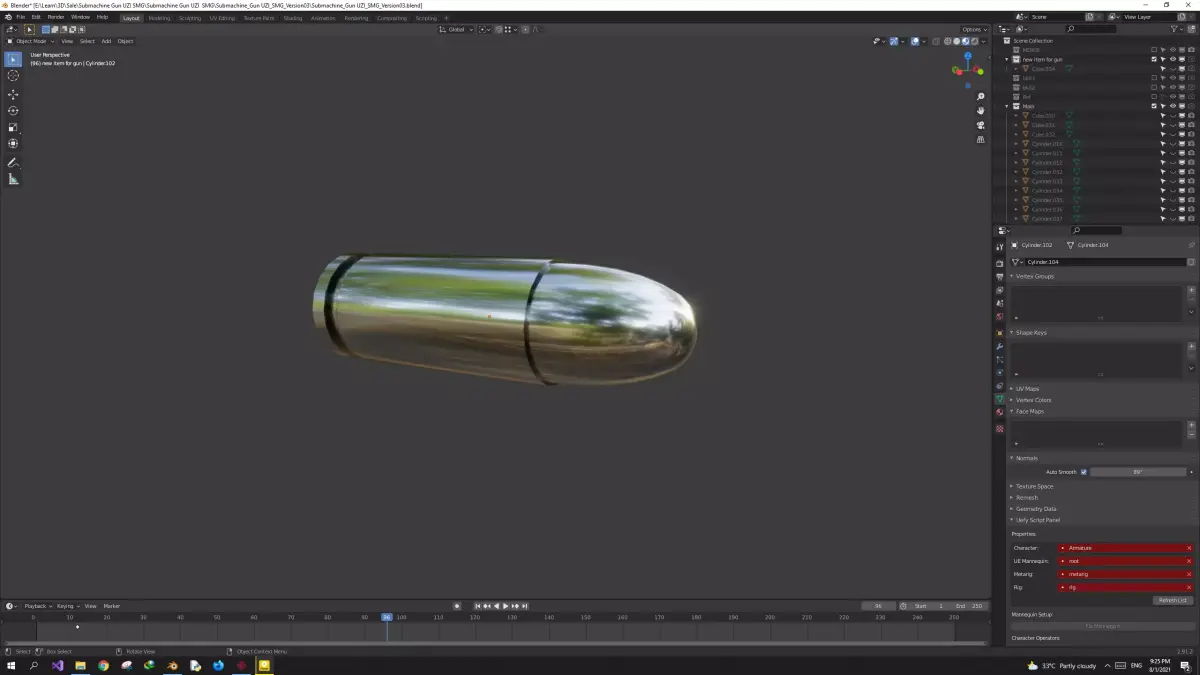Open the Texture checker properties tab

(x=999, y=429)
